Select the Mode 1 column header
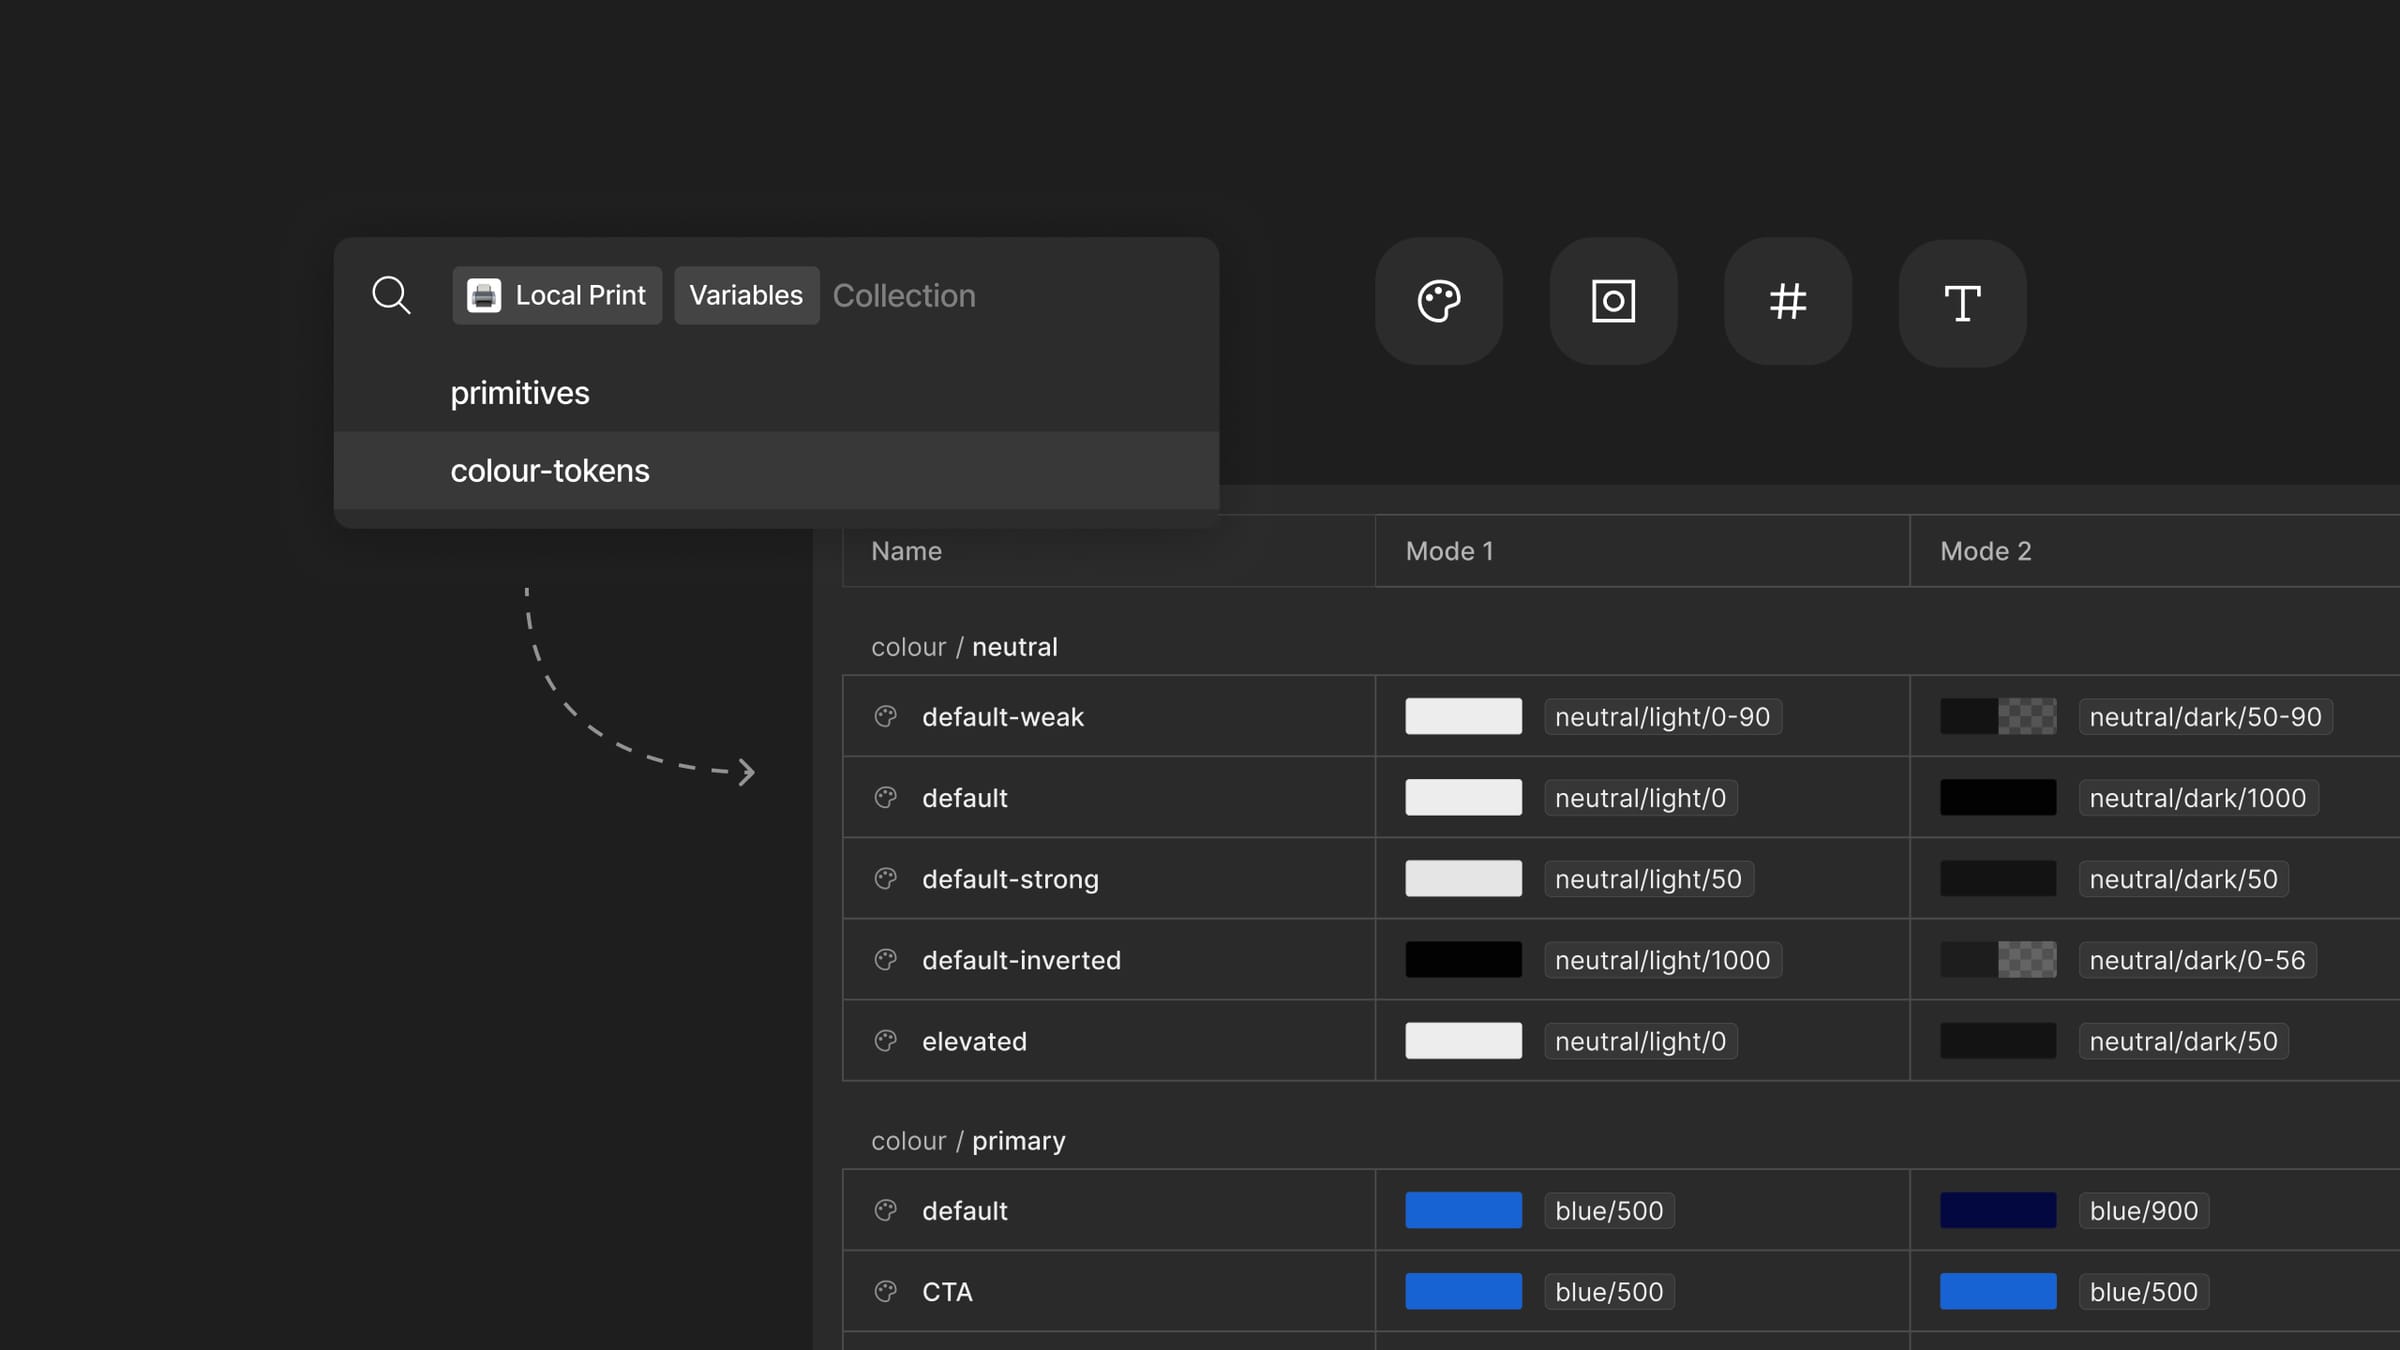Screen dimensions: 2400x1350 point(1448,551)
